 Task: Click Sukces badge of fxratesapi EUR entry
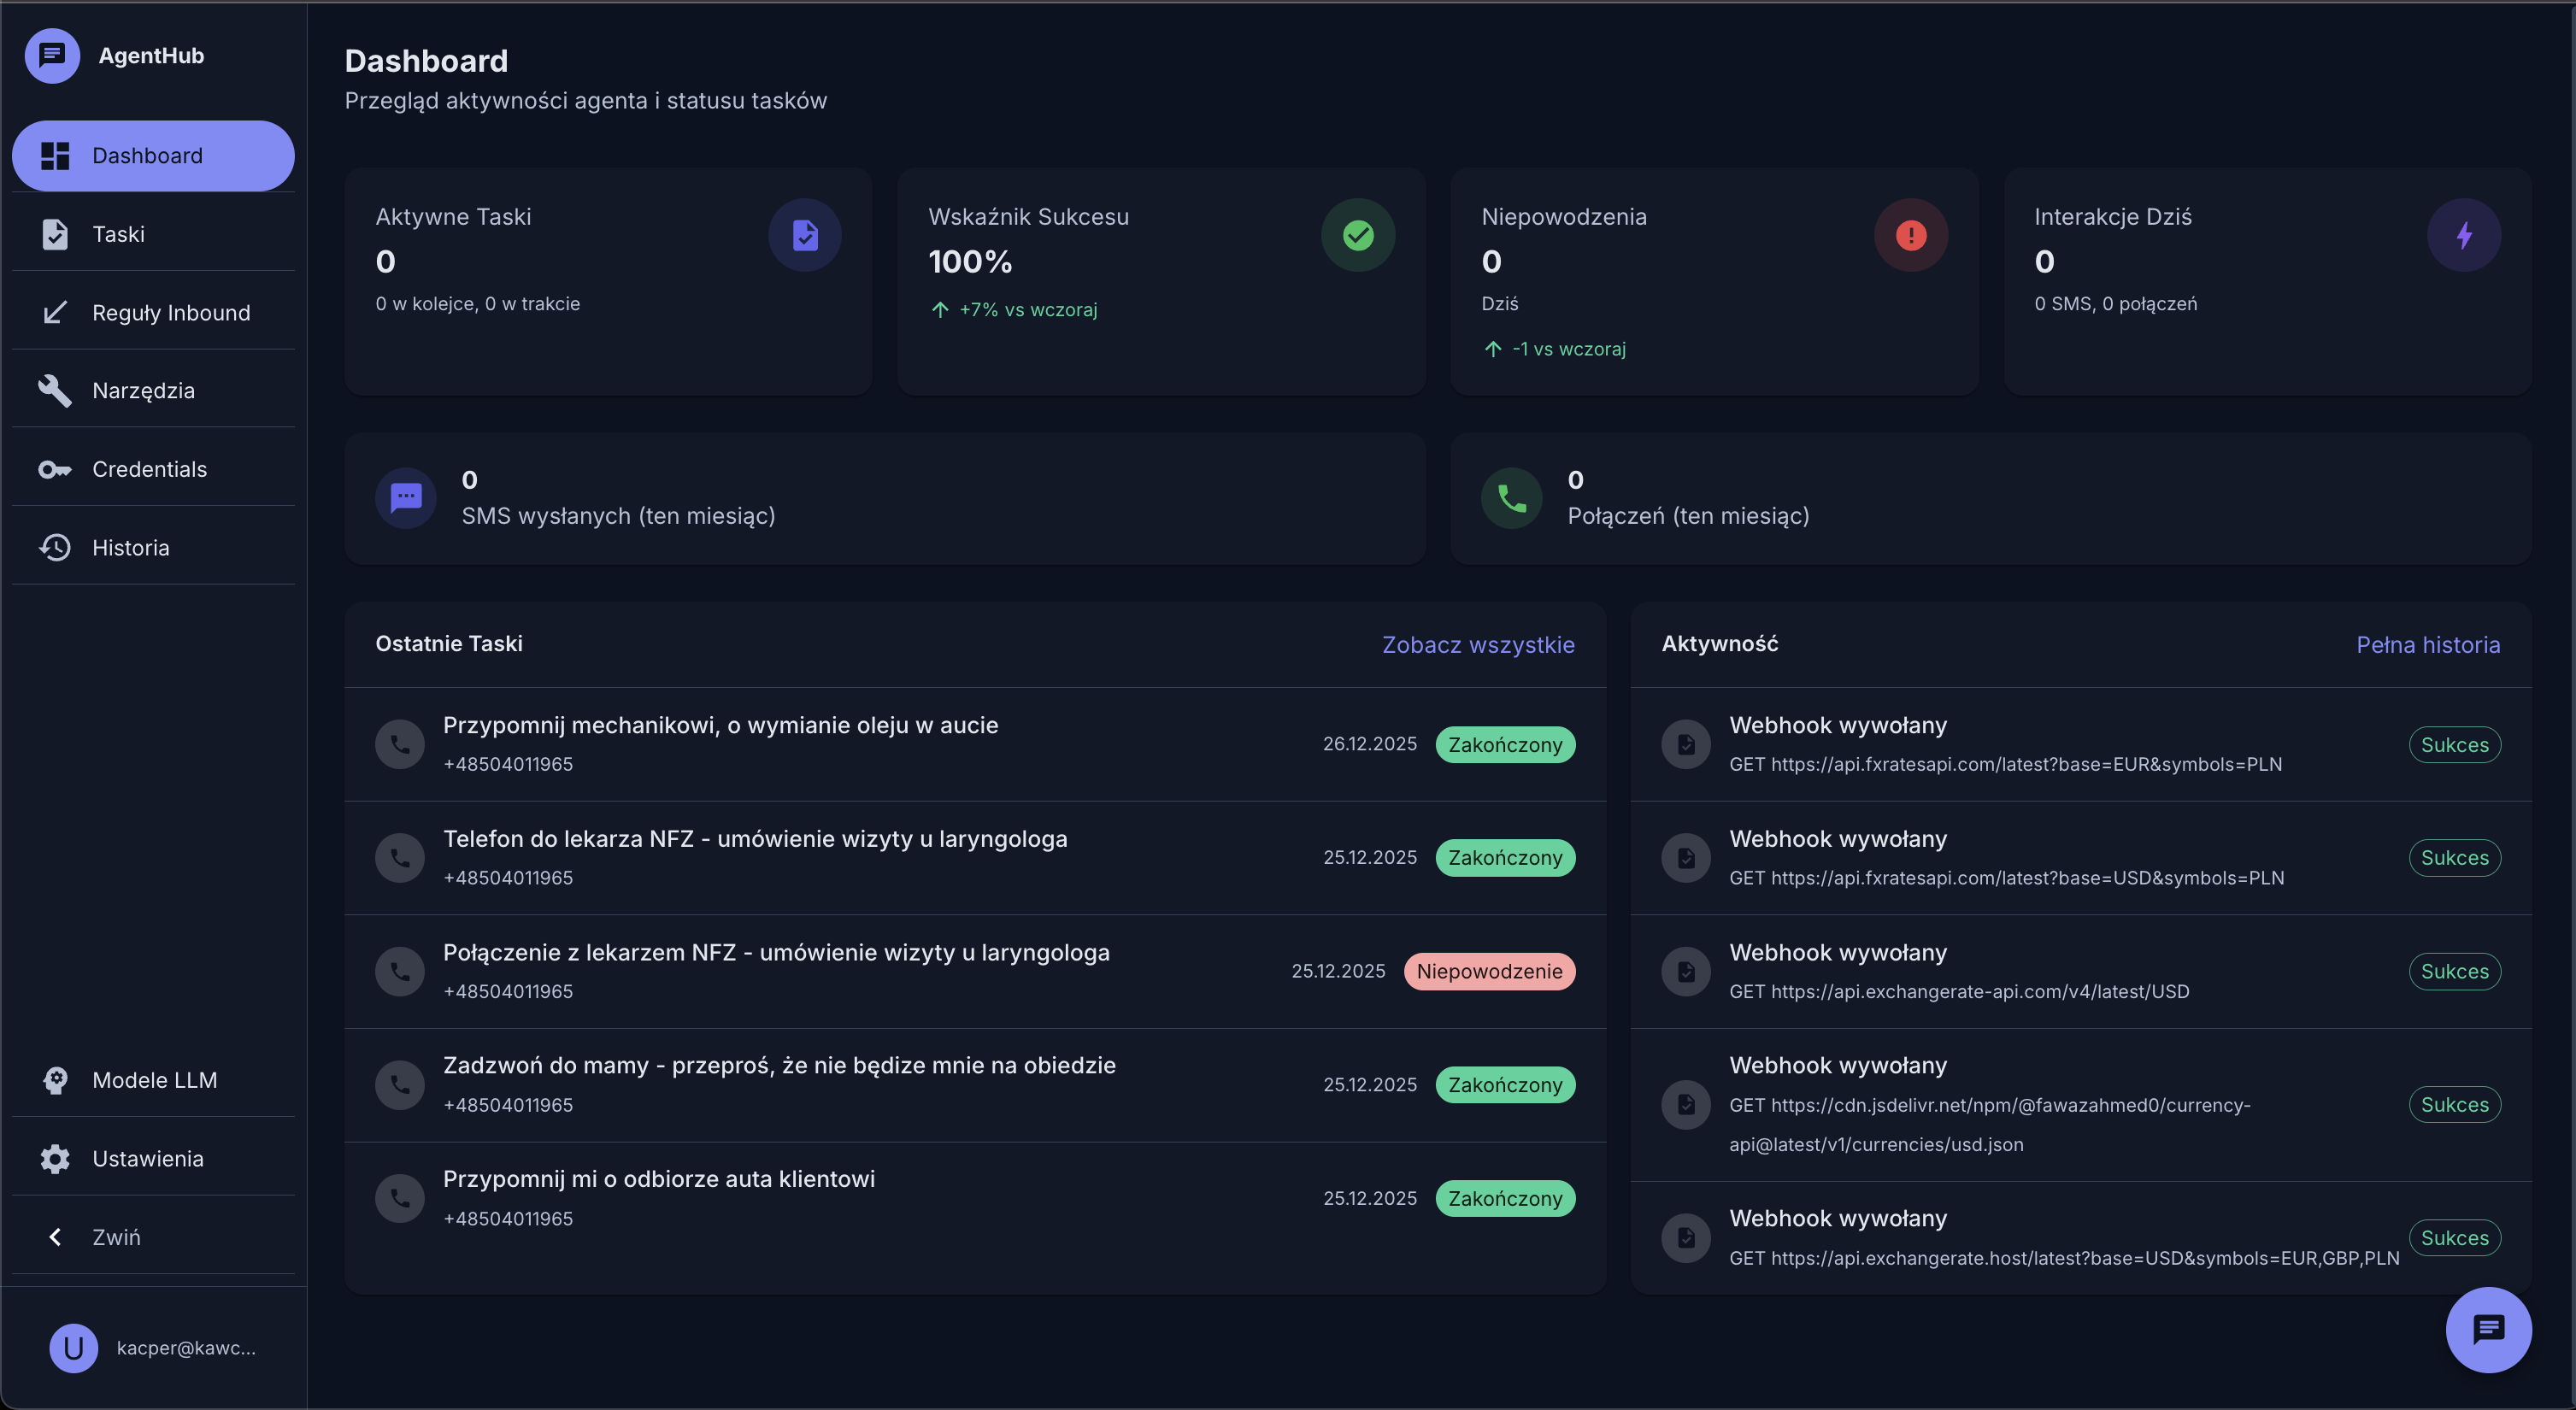click(x=2455, y=744)
